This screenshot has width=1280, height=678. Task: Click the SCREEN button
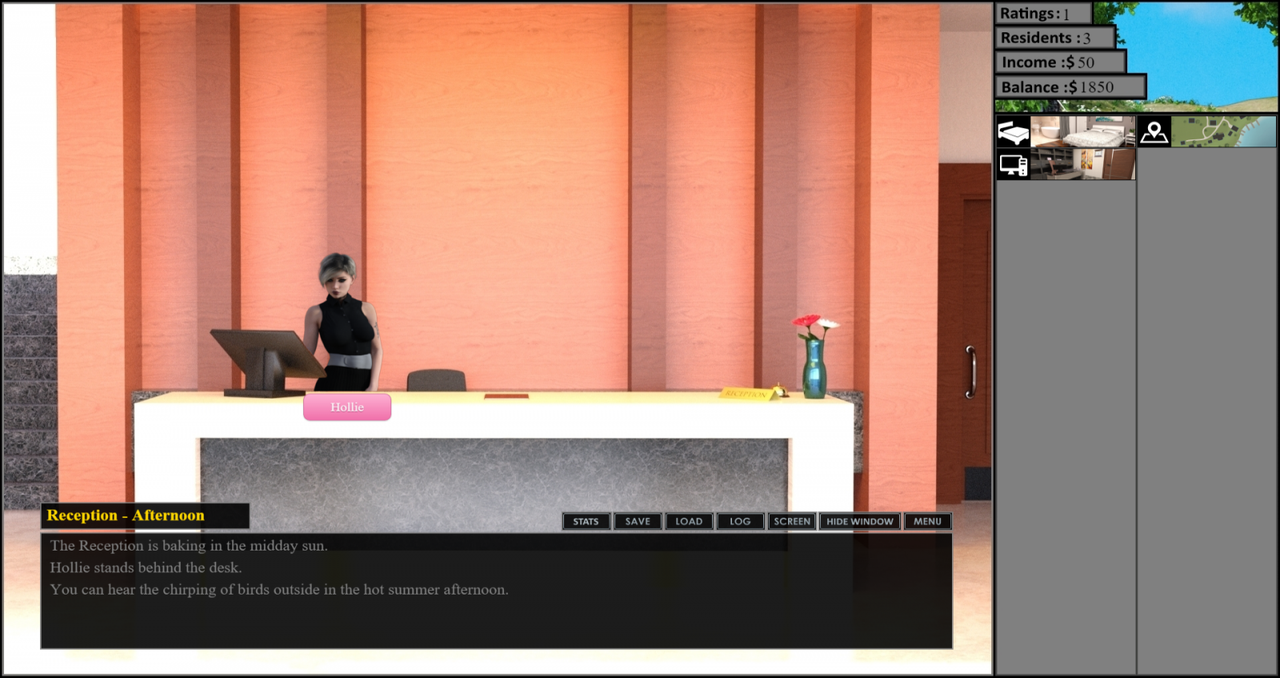[792, 521]
